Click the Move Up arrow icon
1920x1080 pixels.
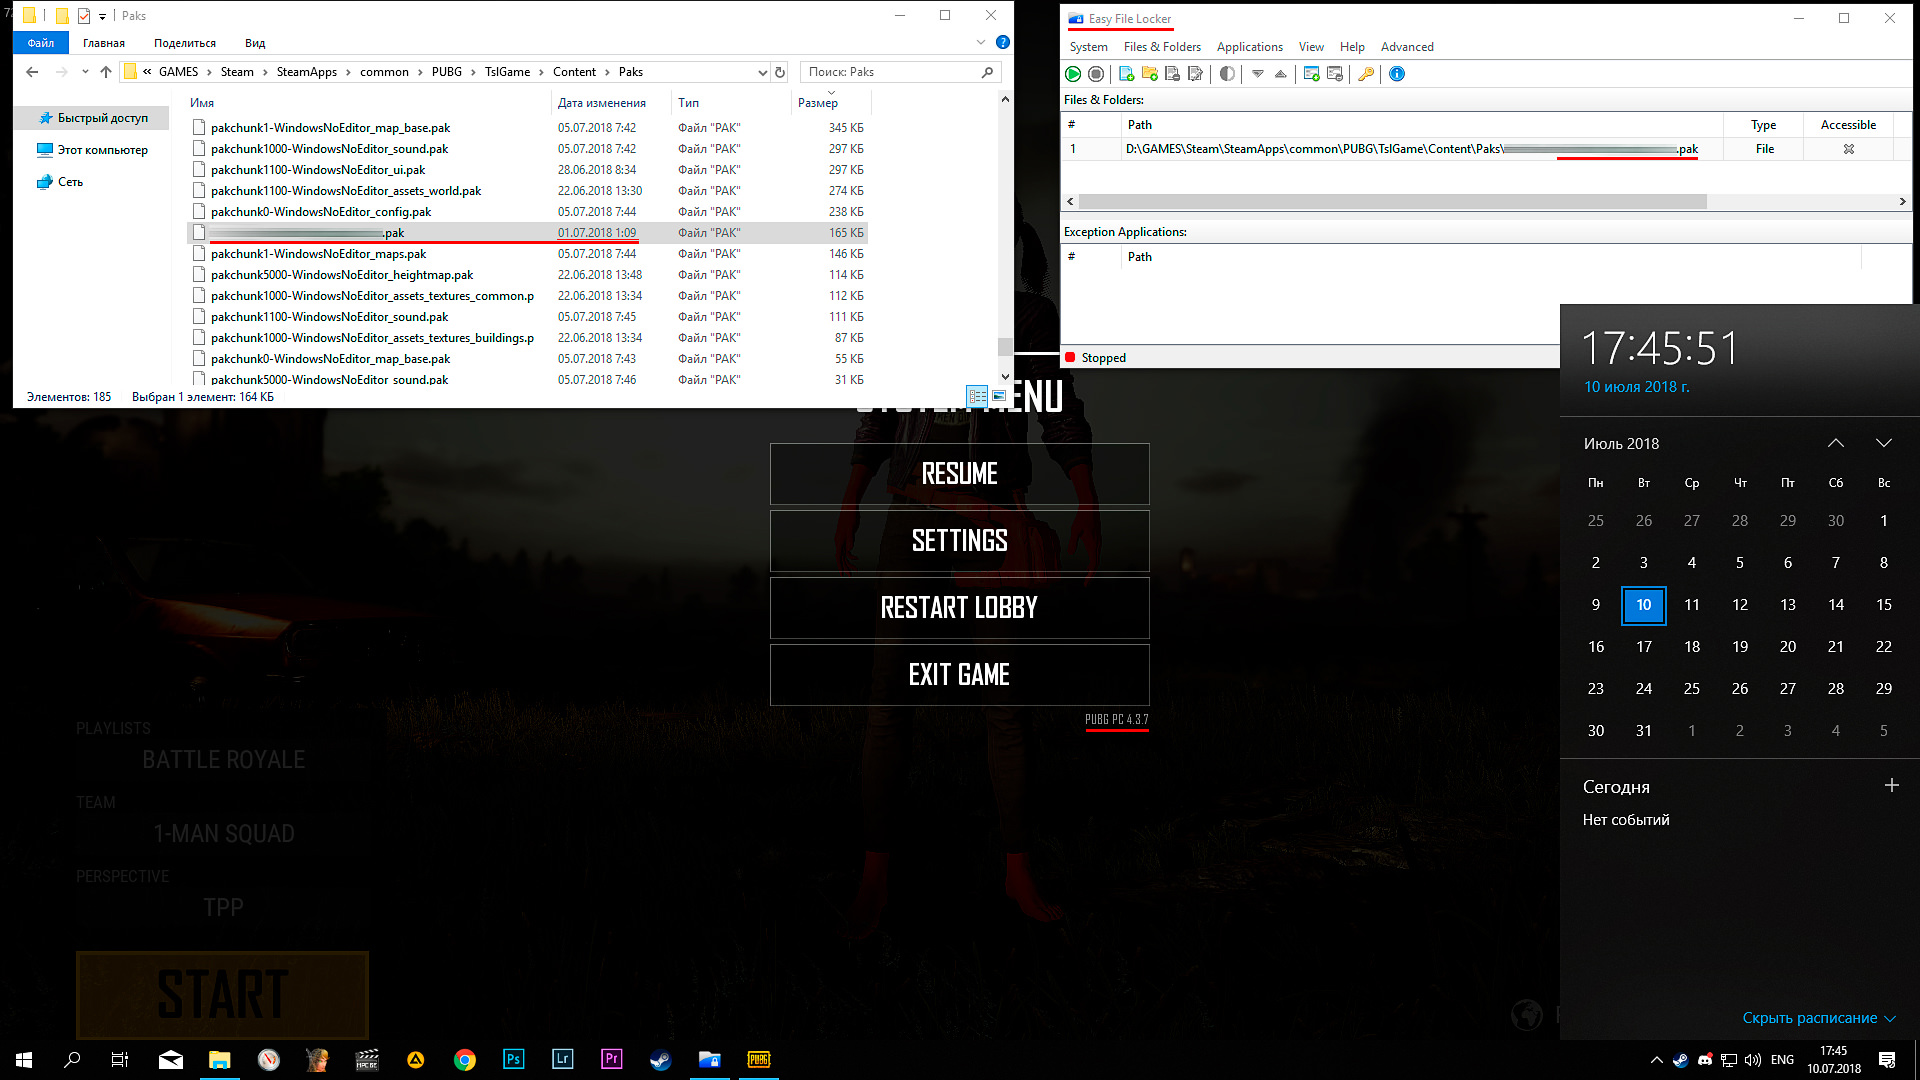[1281, 74]
